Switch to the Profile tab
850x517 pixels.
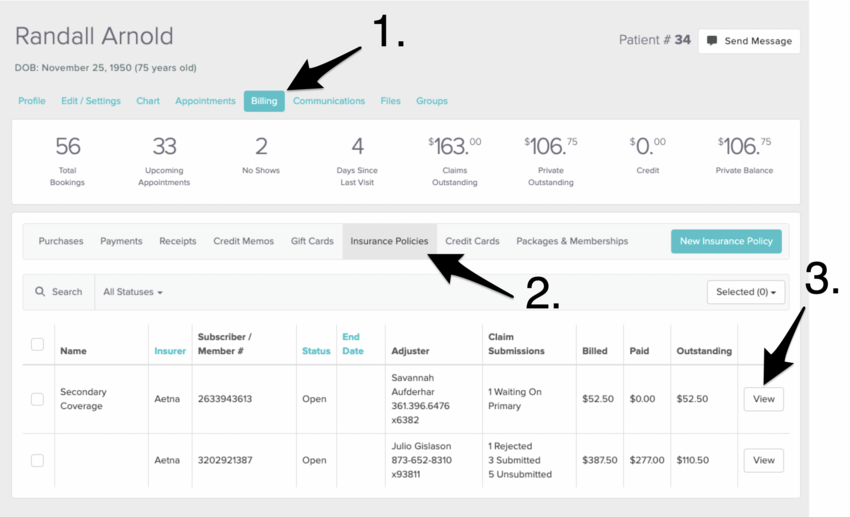coord(32,101)
